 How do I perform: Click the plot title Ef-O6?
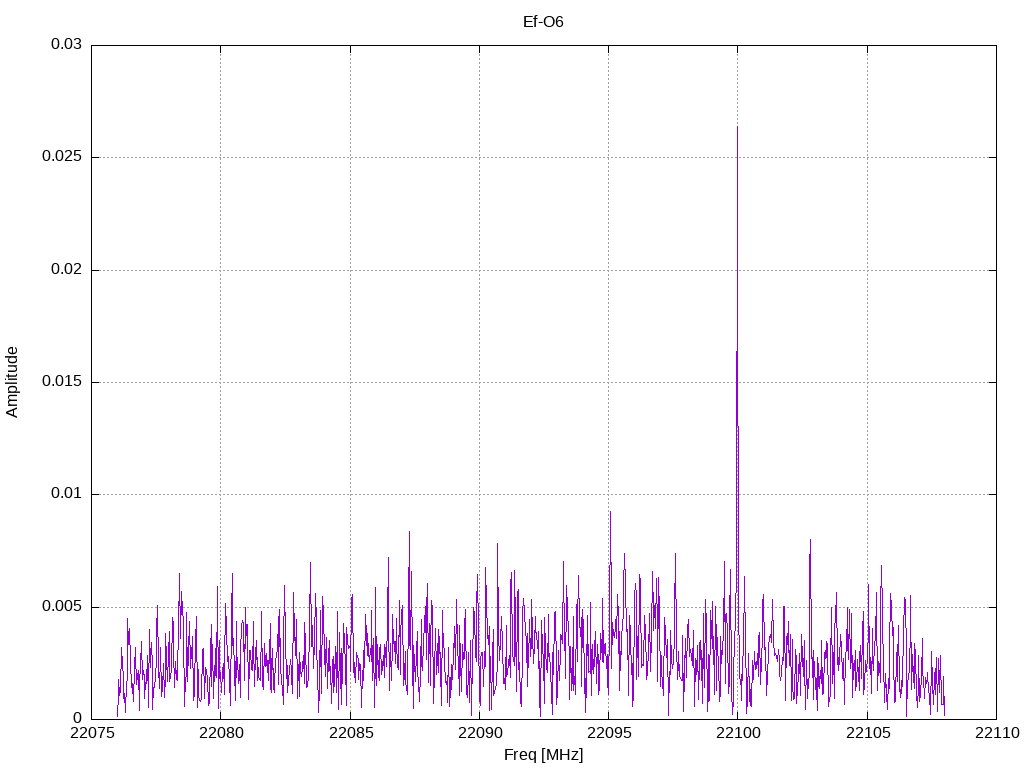pyautogui.click(x=543, y=22)
